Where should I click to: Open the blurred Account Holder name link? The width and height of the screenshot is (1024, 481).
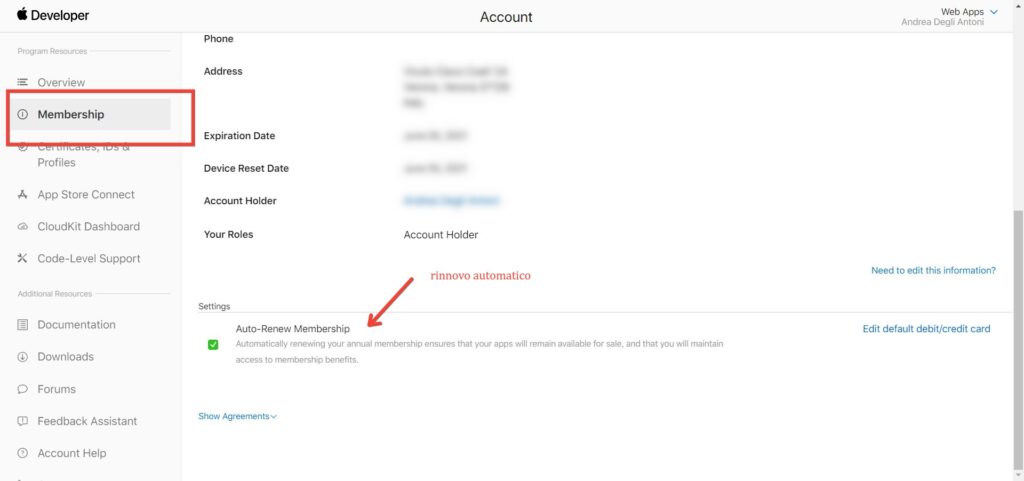point(451,201)
